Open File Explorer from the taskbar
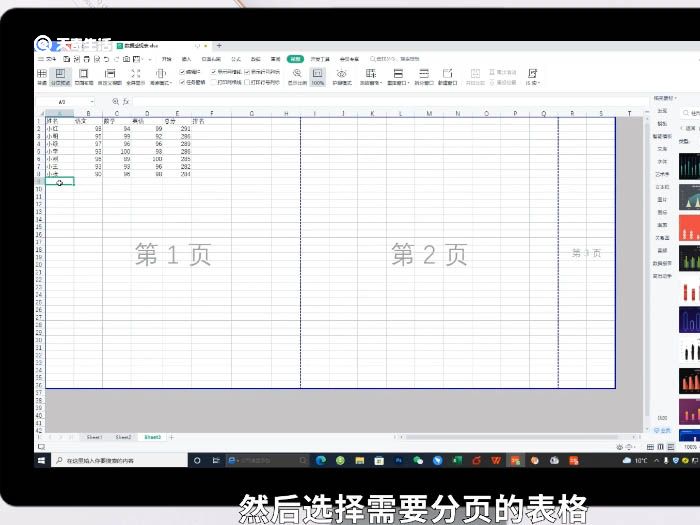 tap(359, 460)
